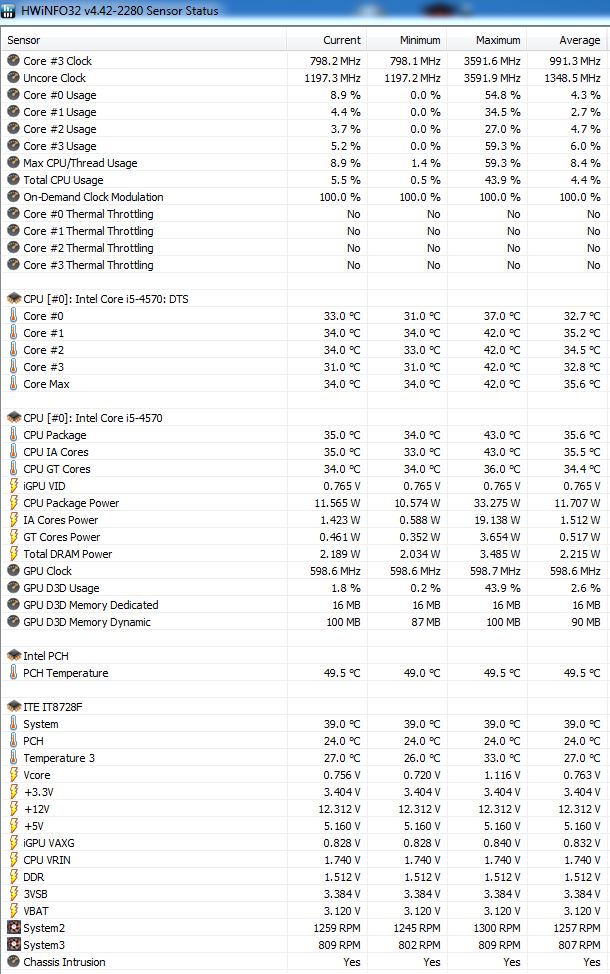This screenshot has width=610, height=974.
Task: Click the lightning bolt icon next to Vcore
Action: 13,775
